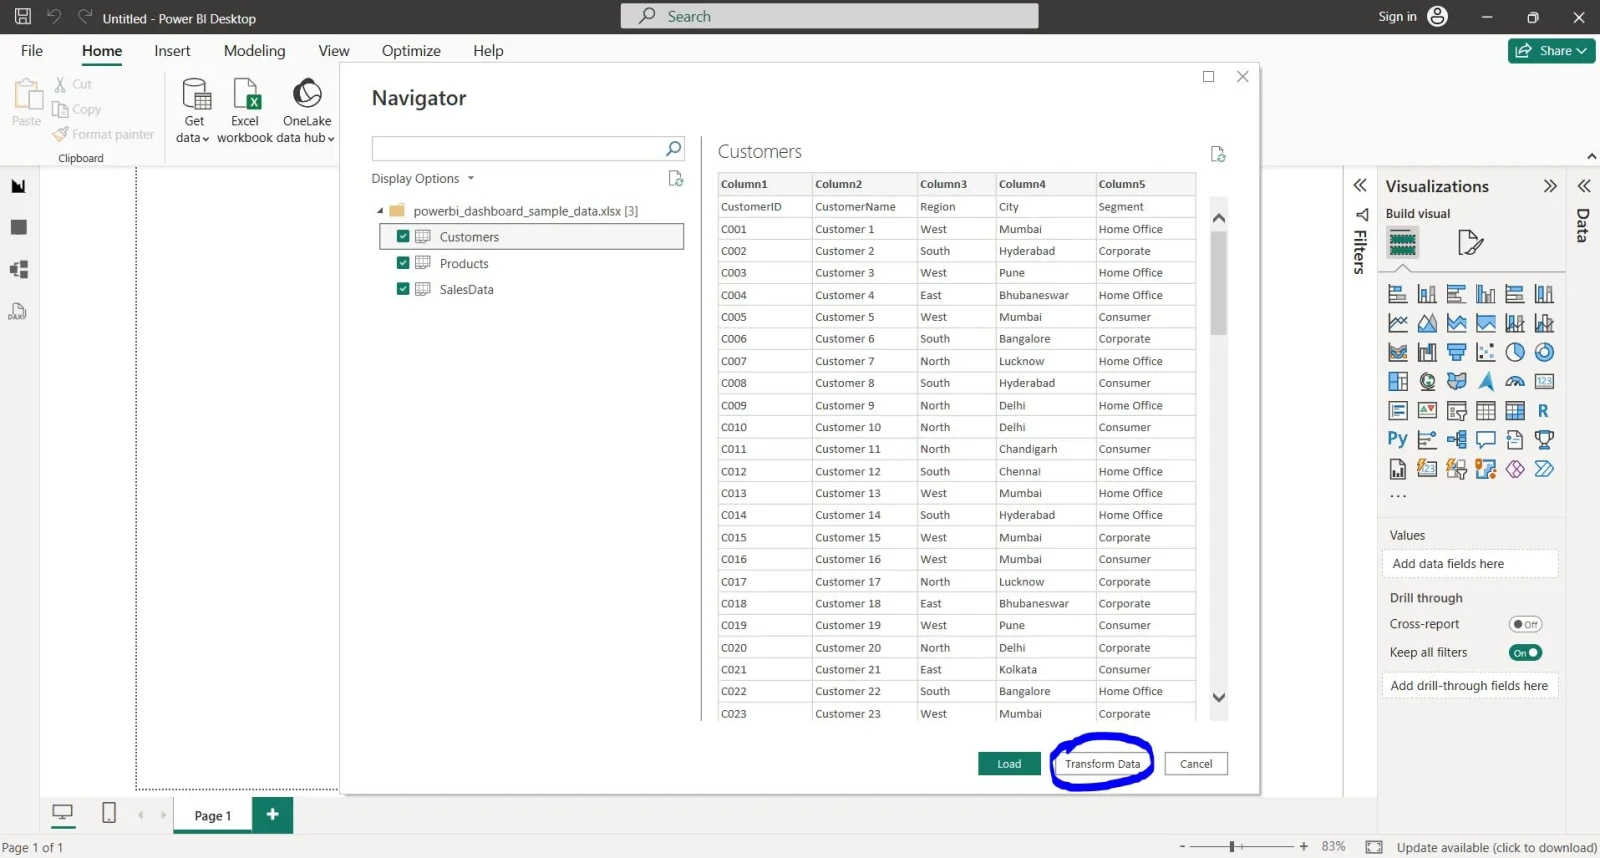Add a new report page
Screen dimensions: 1600x858
click(272, 815)
